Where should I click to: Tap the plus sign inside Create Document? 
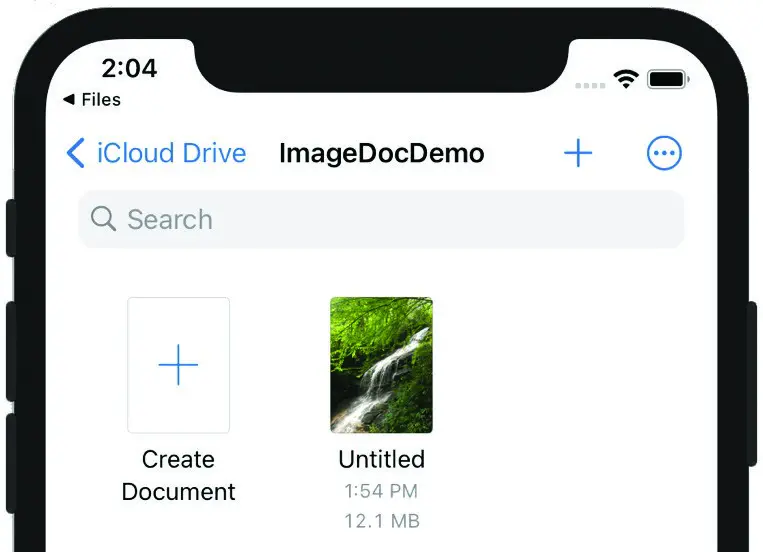pos(179,365)
